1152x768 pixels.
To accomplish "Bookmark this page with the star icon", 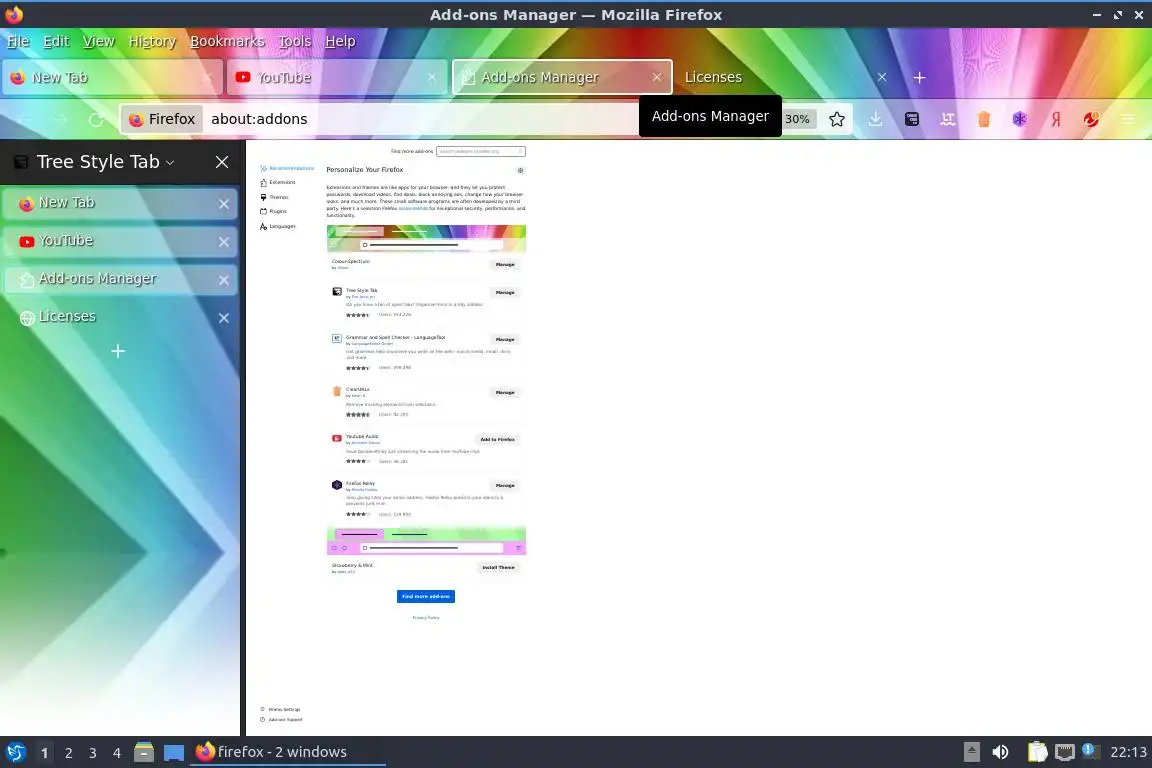I will [x=836, y=119].
